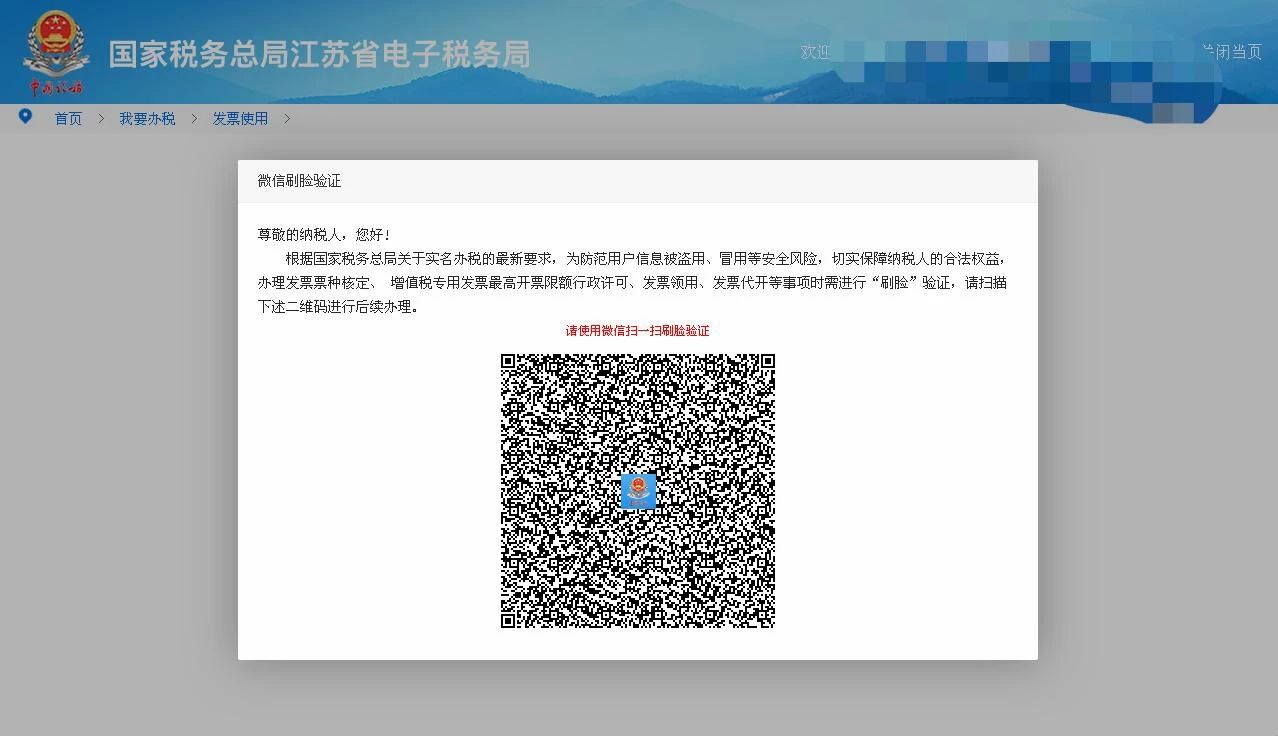The width and height of the screenshot is (1278, 736).
Task: Click the 尊敬的纳税人 greeting line in dialog
Action: pyautogui.click(x=324, y=235)
